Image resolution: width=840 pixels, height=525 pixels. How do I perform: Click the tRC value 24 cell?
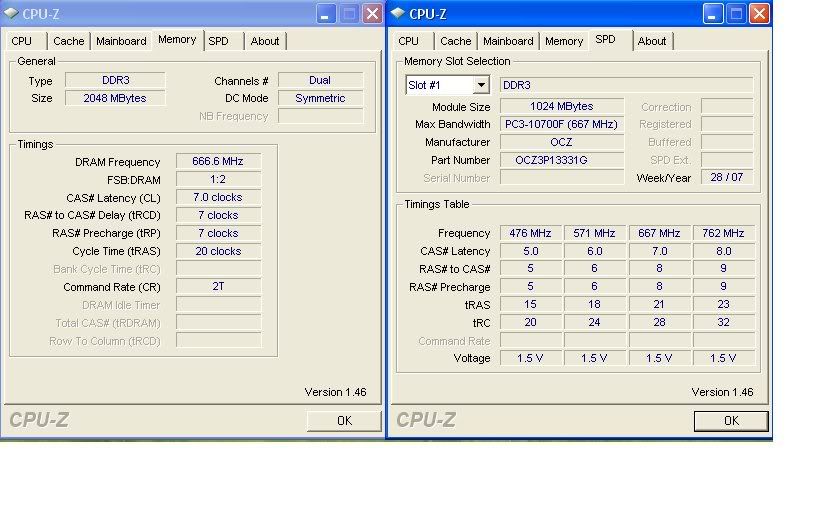pos(595,322)
